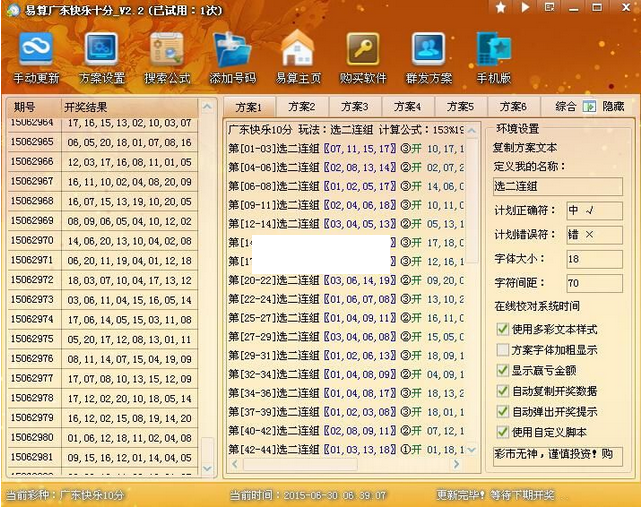Open 易算主页 house icon

[298, 48]
